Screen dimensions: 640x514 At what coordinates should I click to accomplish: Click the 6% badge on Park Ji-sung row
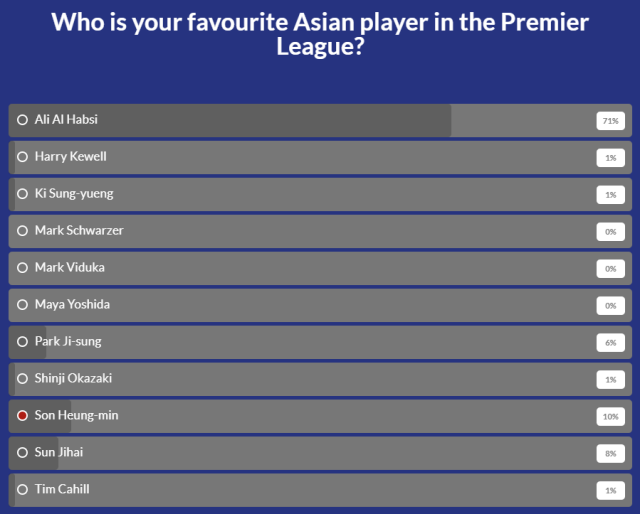pyautogui.click(x=610, y=342)
